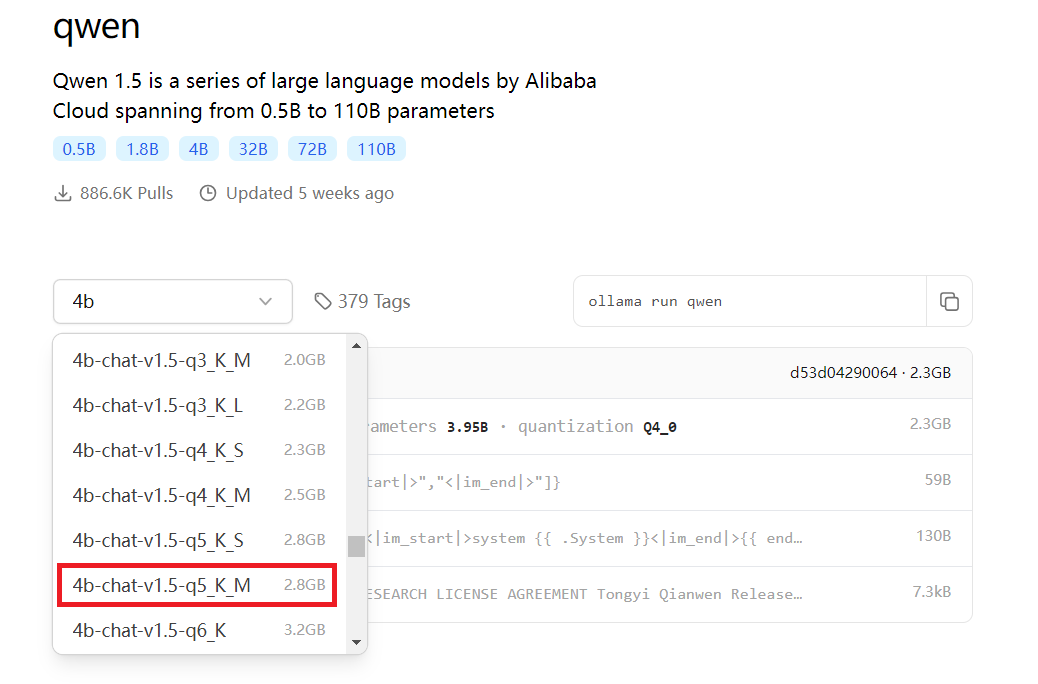The image size is (1038, 684).
Task: Choose 4b-chat-v1.5-q3_K_M from the list
Action: pos(199,360)
